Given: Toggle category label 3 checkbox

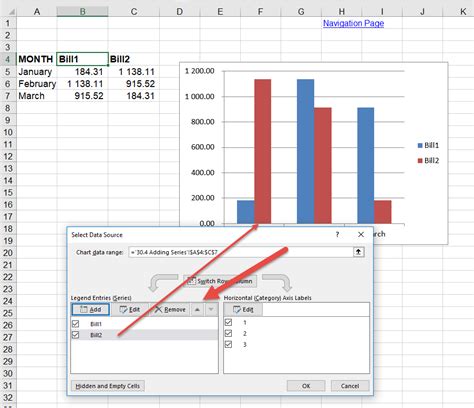Looking at the screenshot, I should [x=228, y=344].
